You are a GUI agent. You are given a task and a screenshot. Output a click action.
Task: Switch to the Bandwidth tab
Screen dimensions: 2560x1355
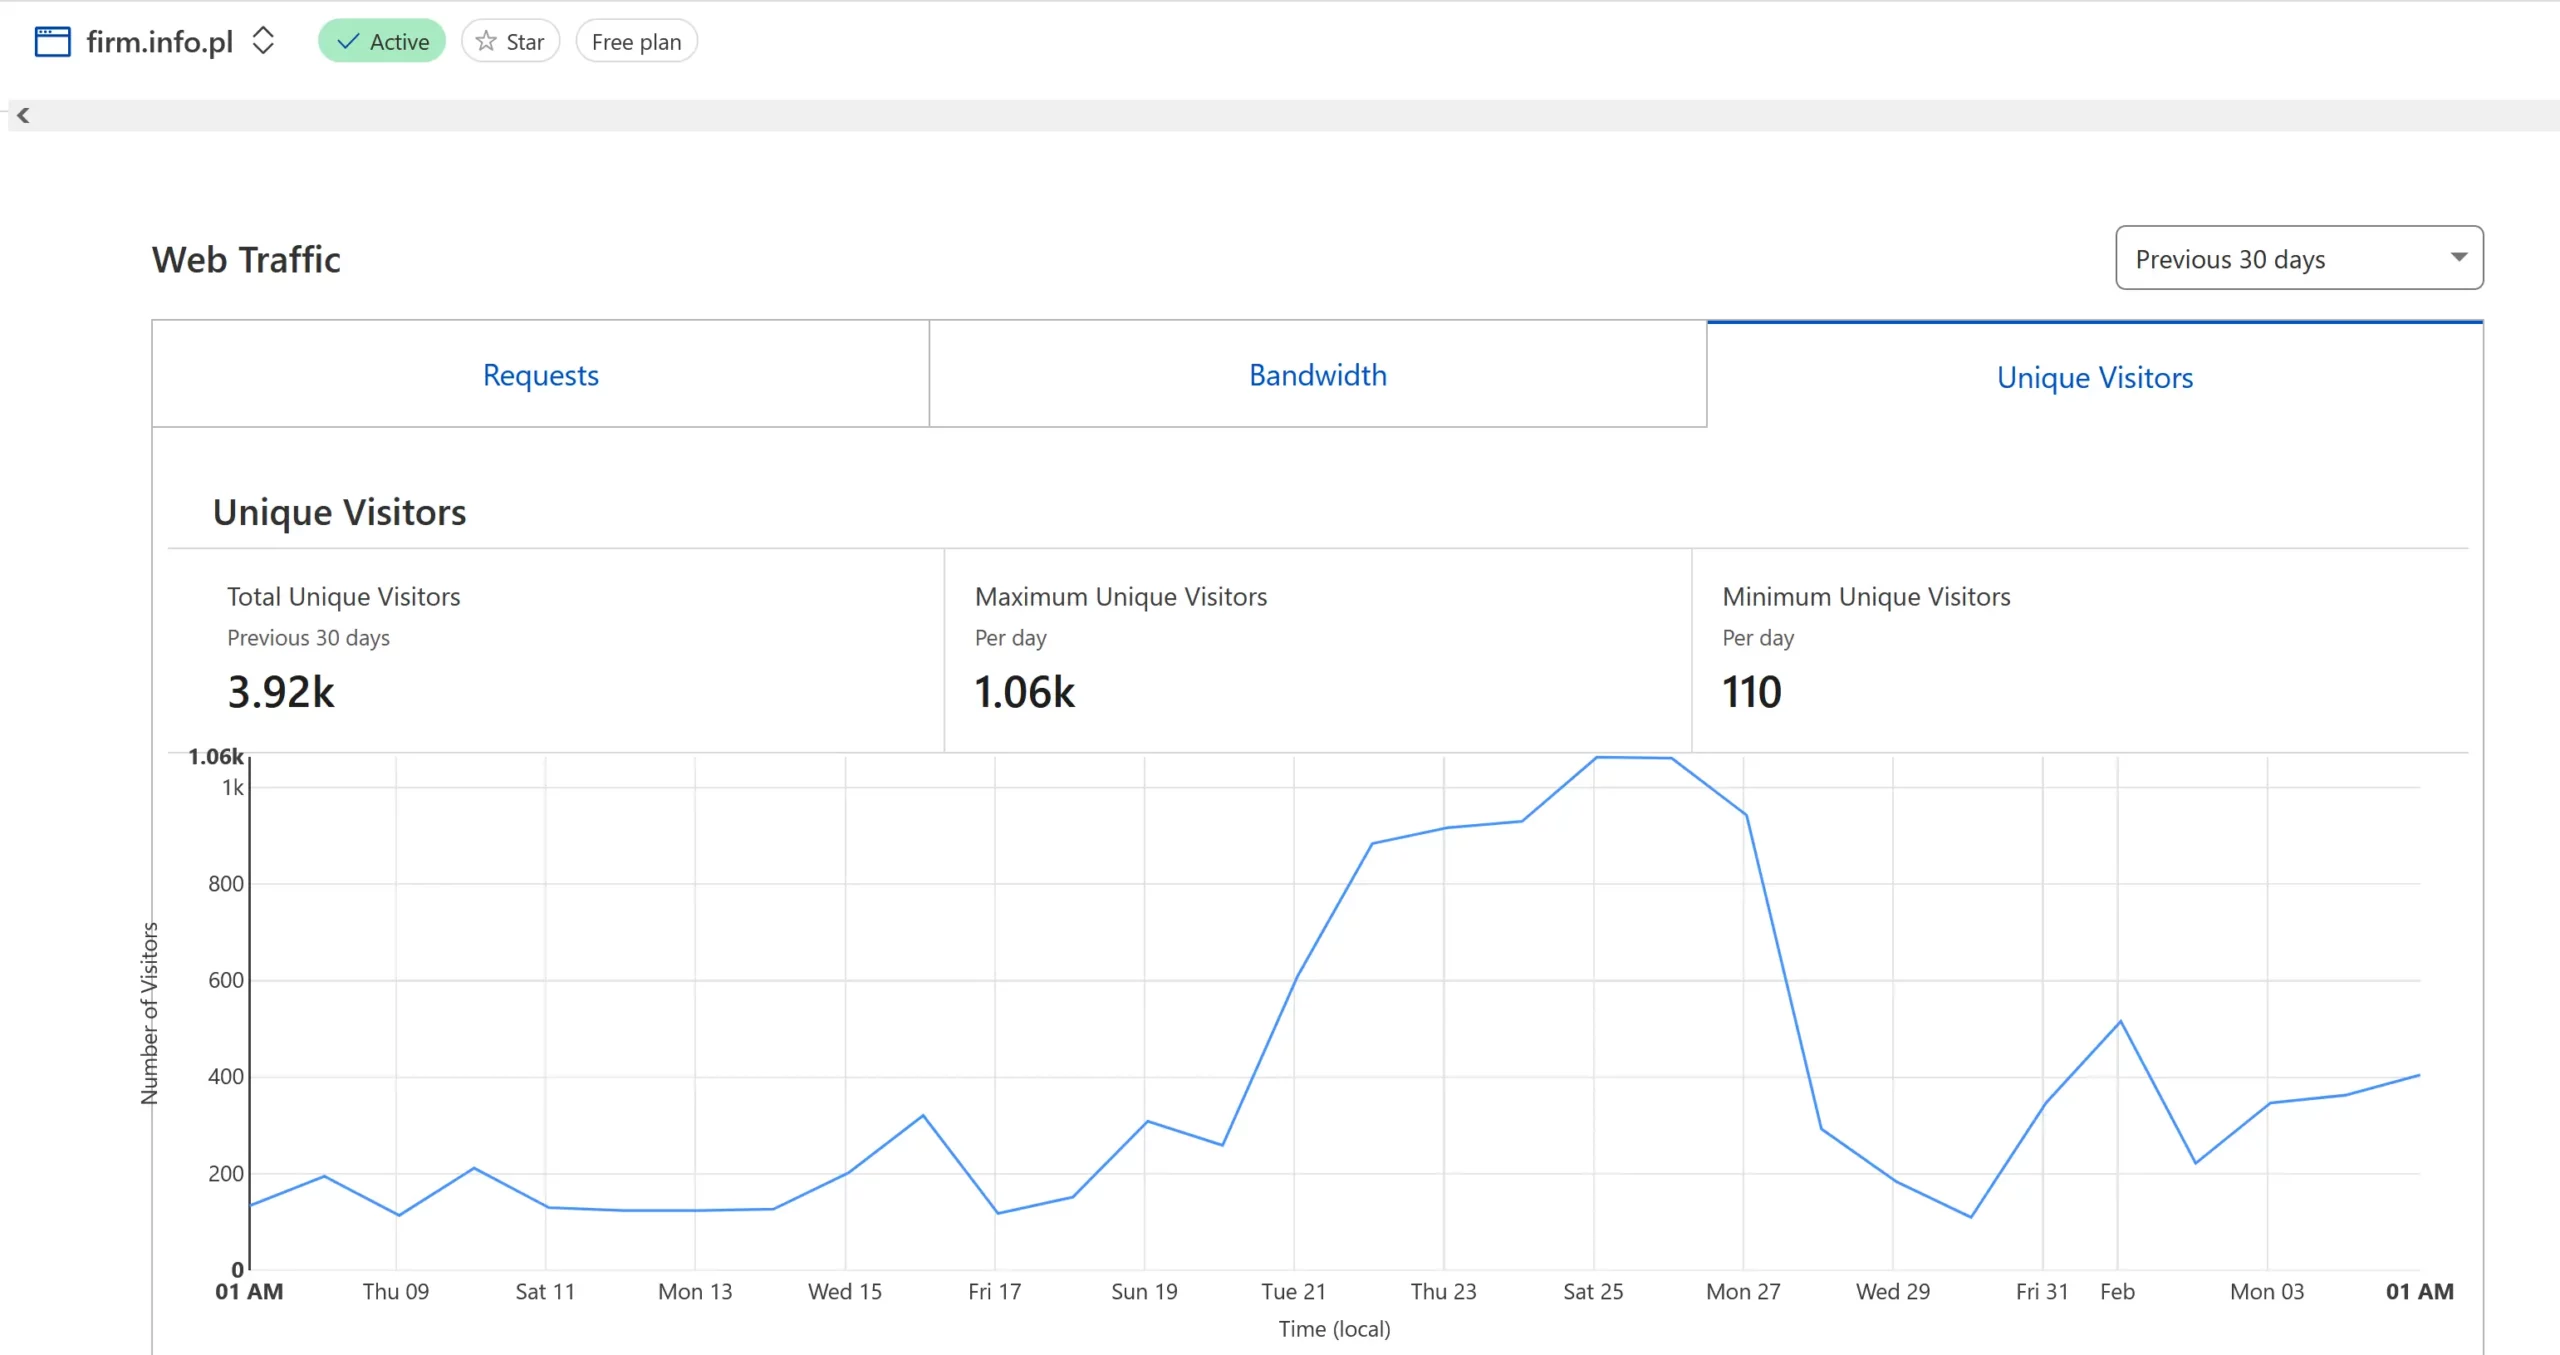pos(1317,375)
